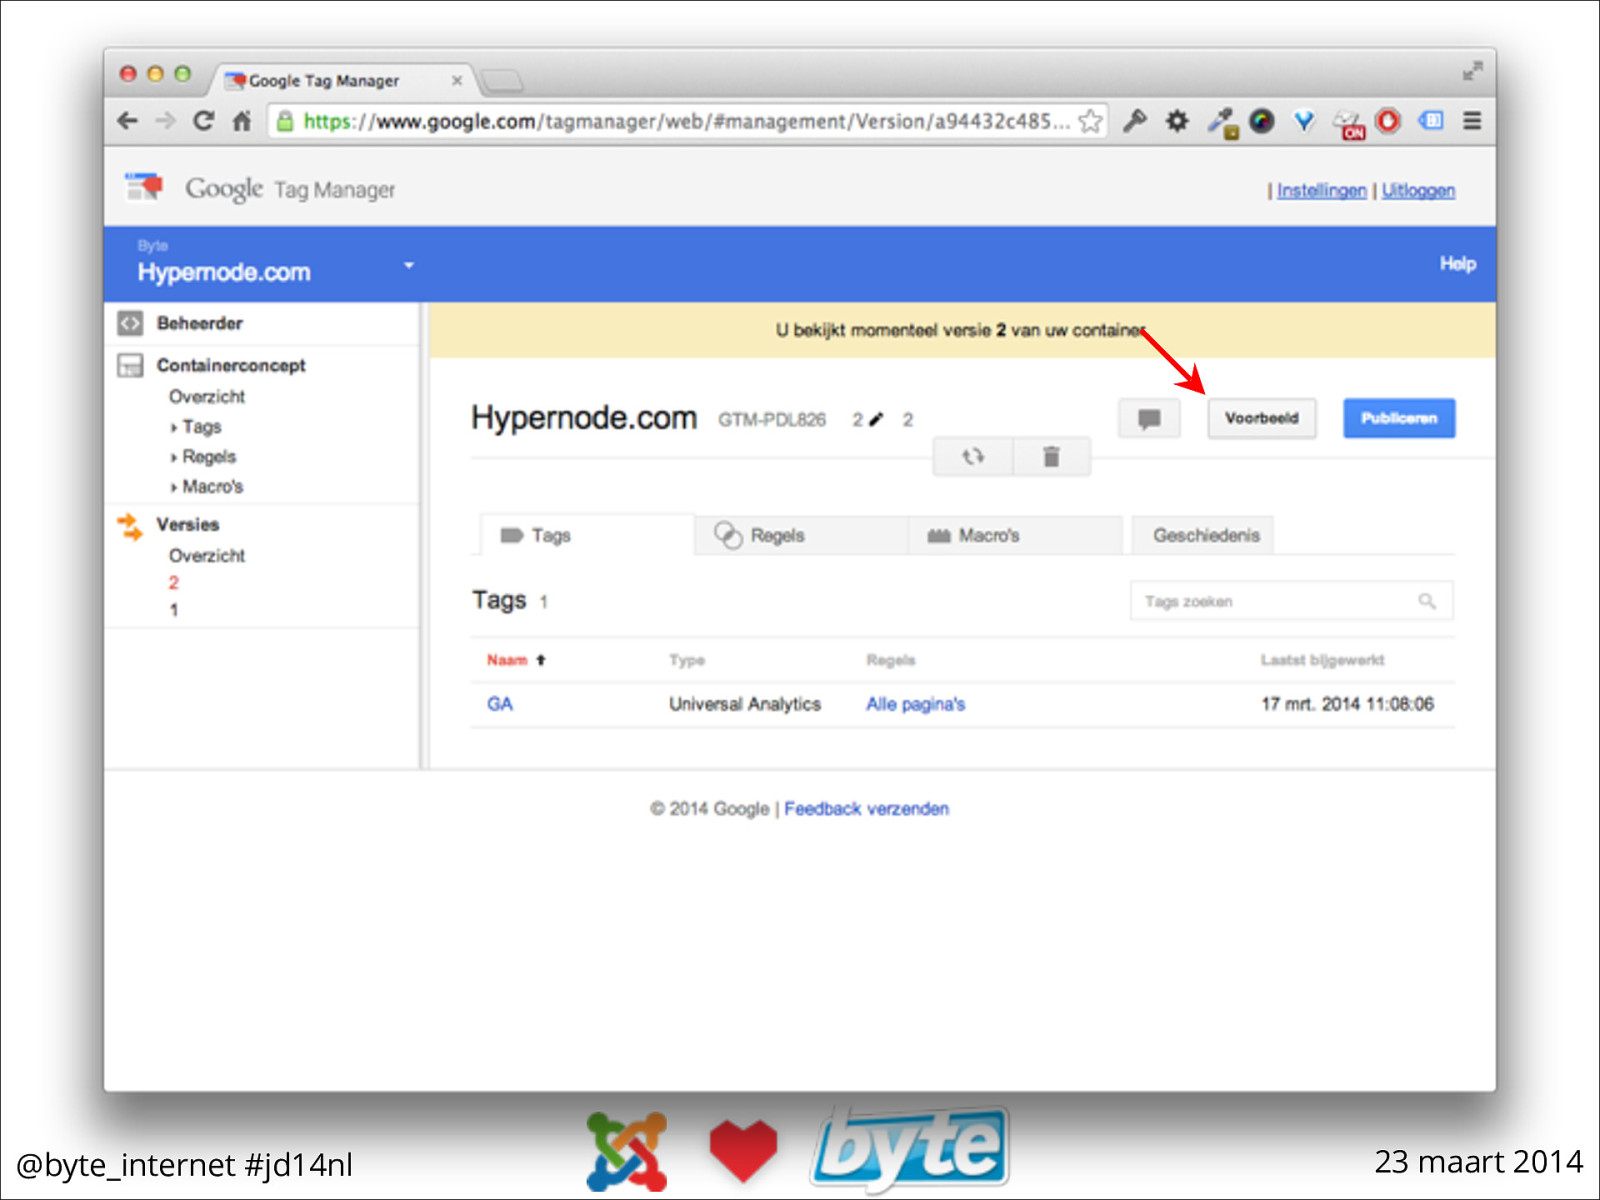Expand Tags in the sidebar tree
1600x1200 pixels.
click(x=174, y=428)
